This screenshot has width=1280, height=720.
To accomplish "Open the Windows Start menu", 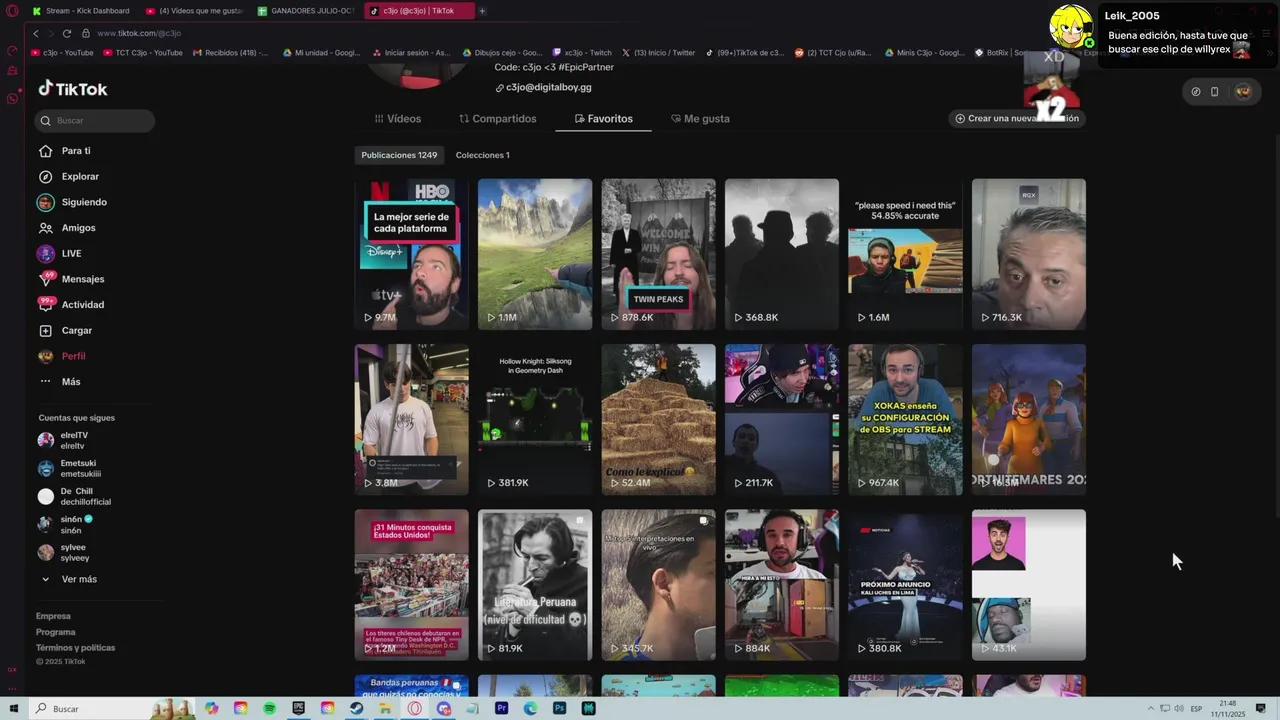I will (14, 708).
